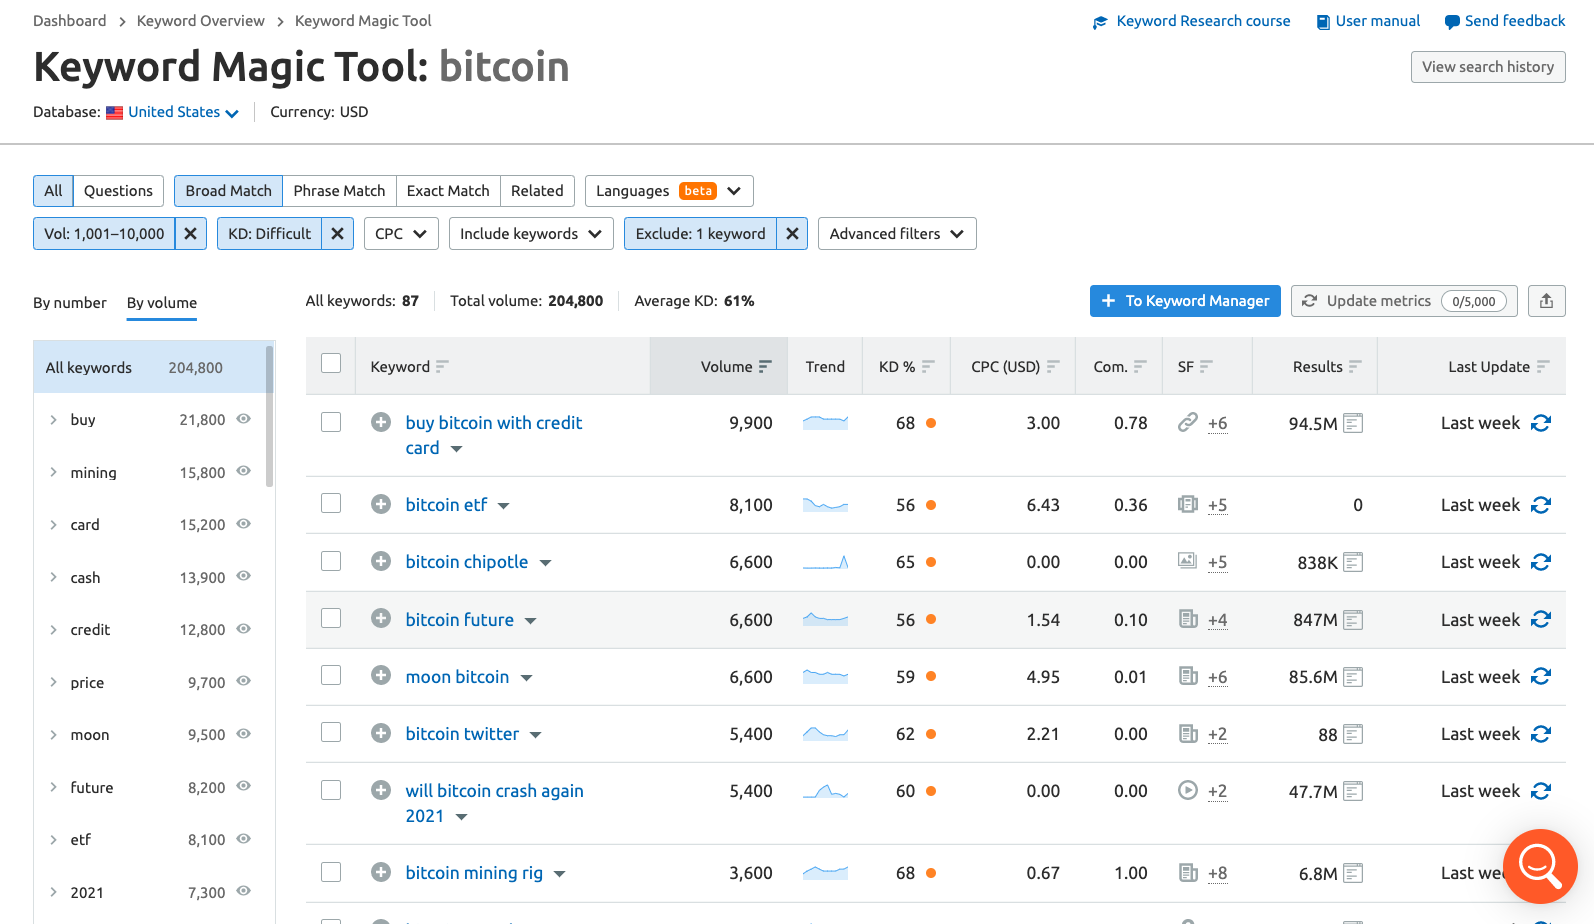1594x924 pixels.
Task: Click the export upload icon button
Action: point(1546,301)
